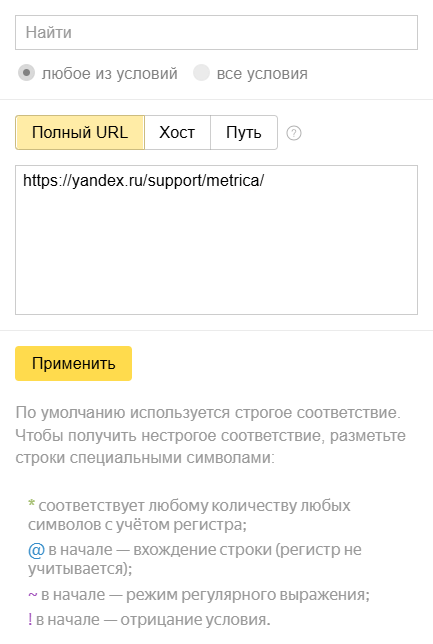Click the "любое из условий" label text

pos(110,74)
